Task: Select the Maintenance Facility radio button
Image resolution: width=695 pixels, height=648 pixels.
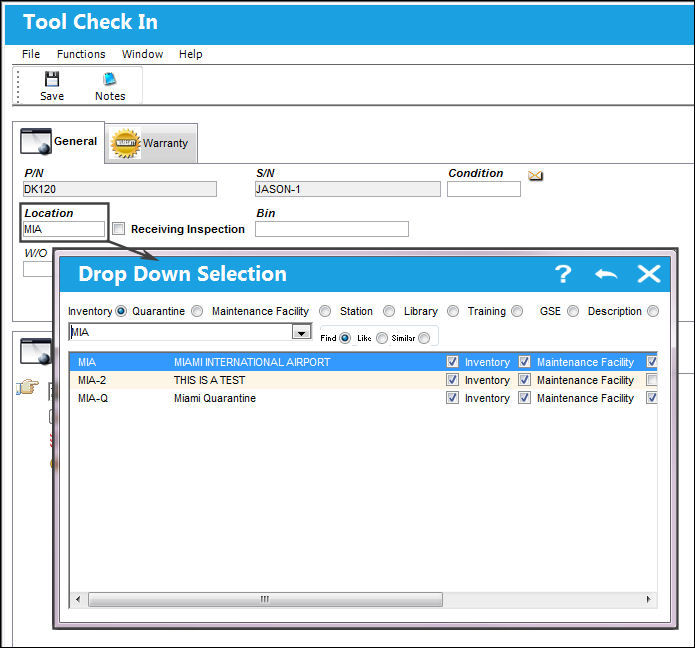Action: pyautogui.click(x=325, y=311)
